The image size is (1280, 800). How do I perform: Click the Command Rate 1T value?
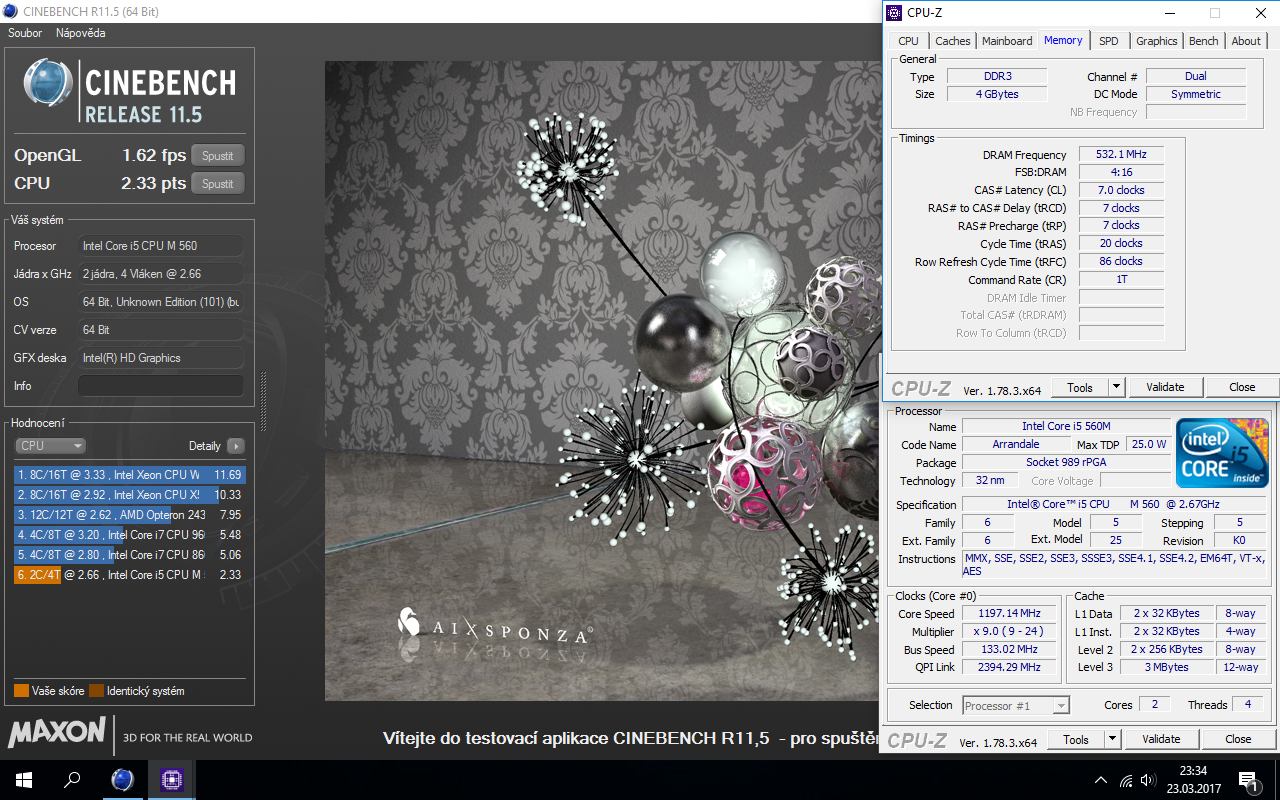click(1120, 280)
